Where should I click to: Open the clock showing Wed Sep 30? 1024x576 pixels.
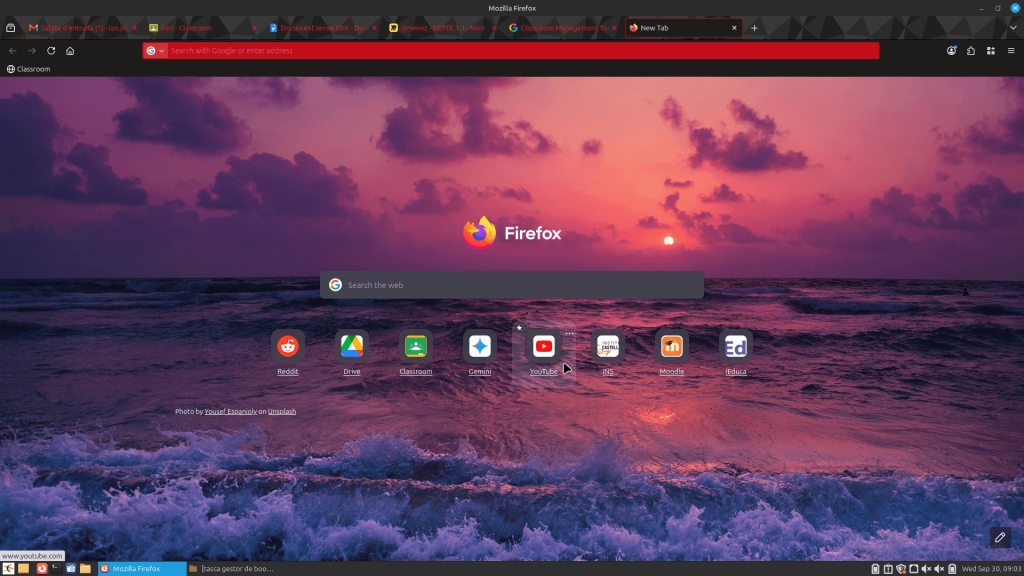[990, 569]
